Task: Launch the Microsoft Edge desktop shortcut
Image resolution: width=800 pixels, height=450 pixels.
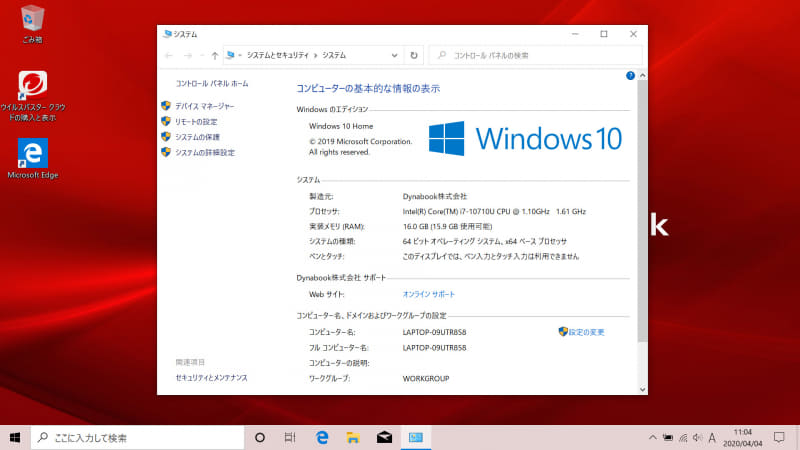Action: (x=33, y=159)
